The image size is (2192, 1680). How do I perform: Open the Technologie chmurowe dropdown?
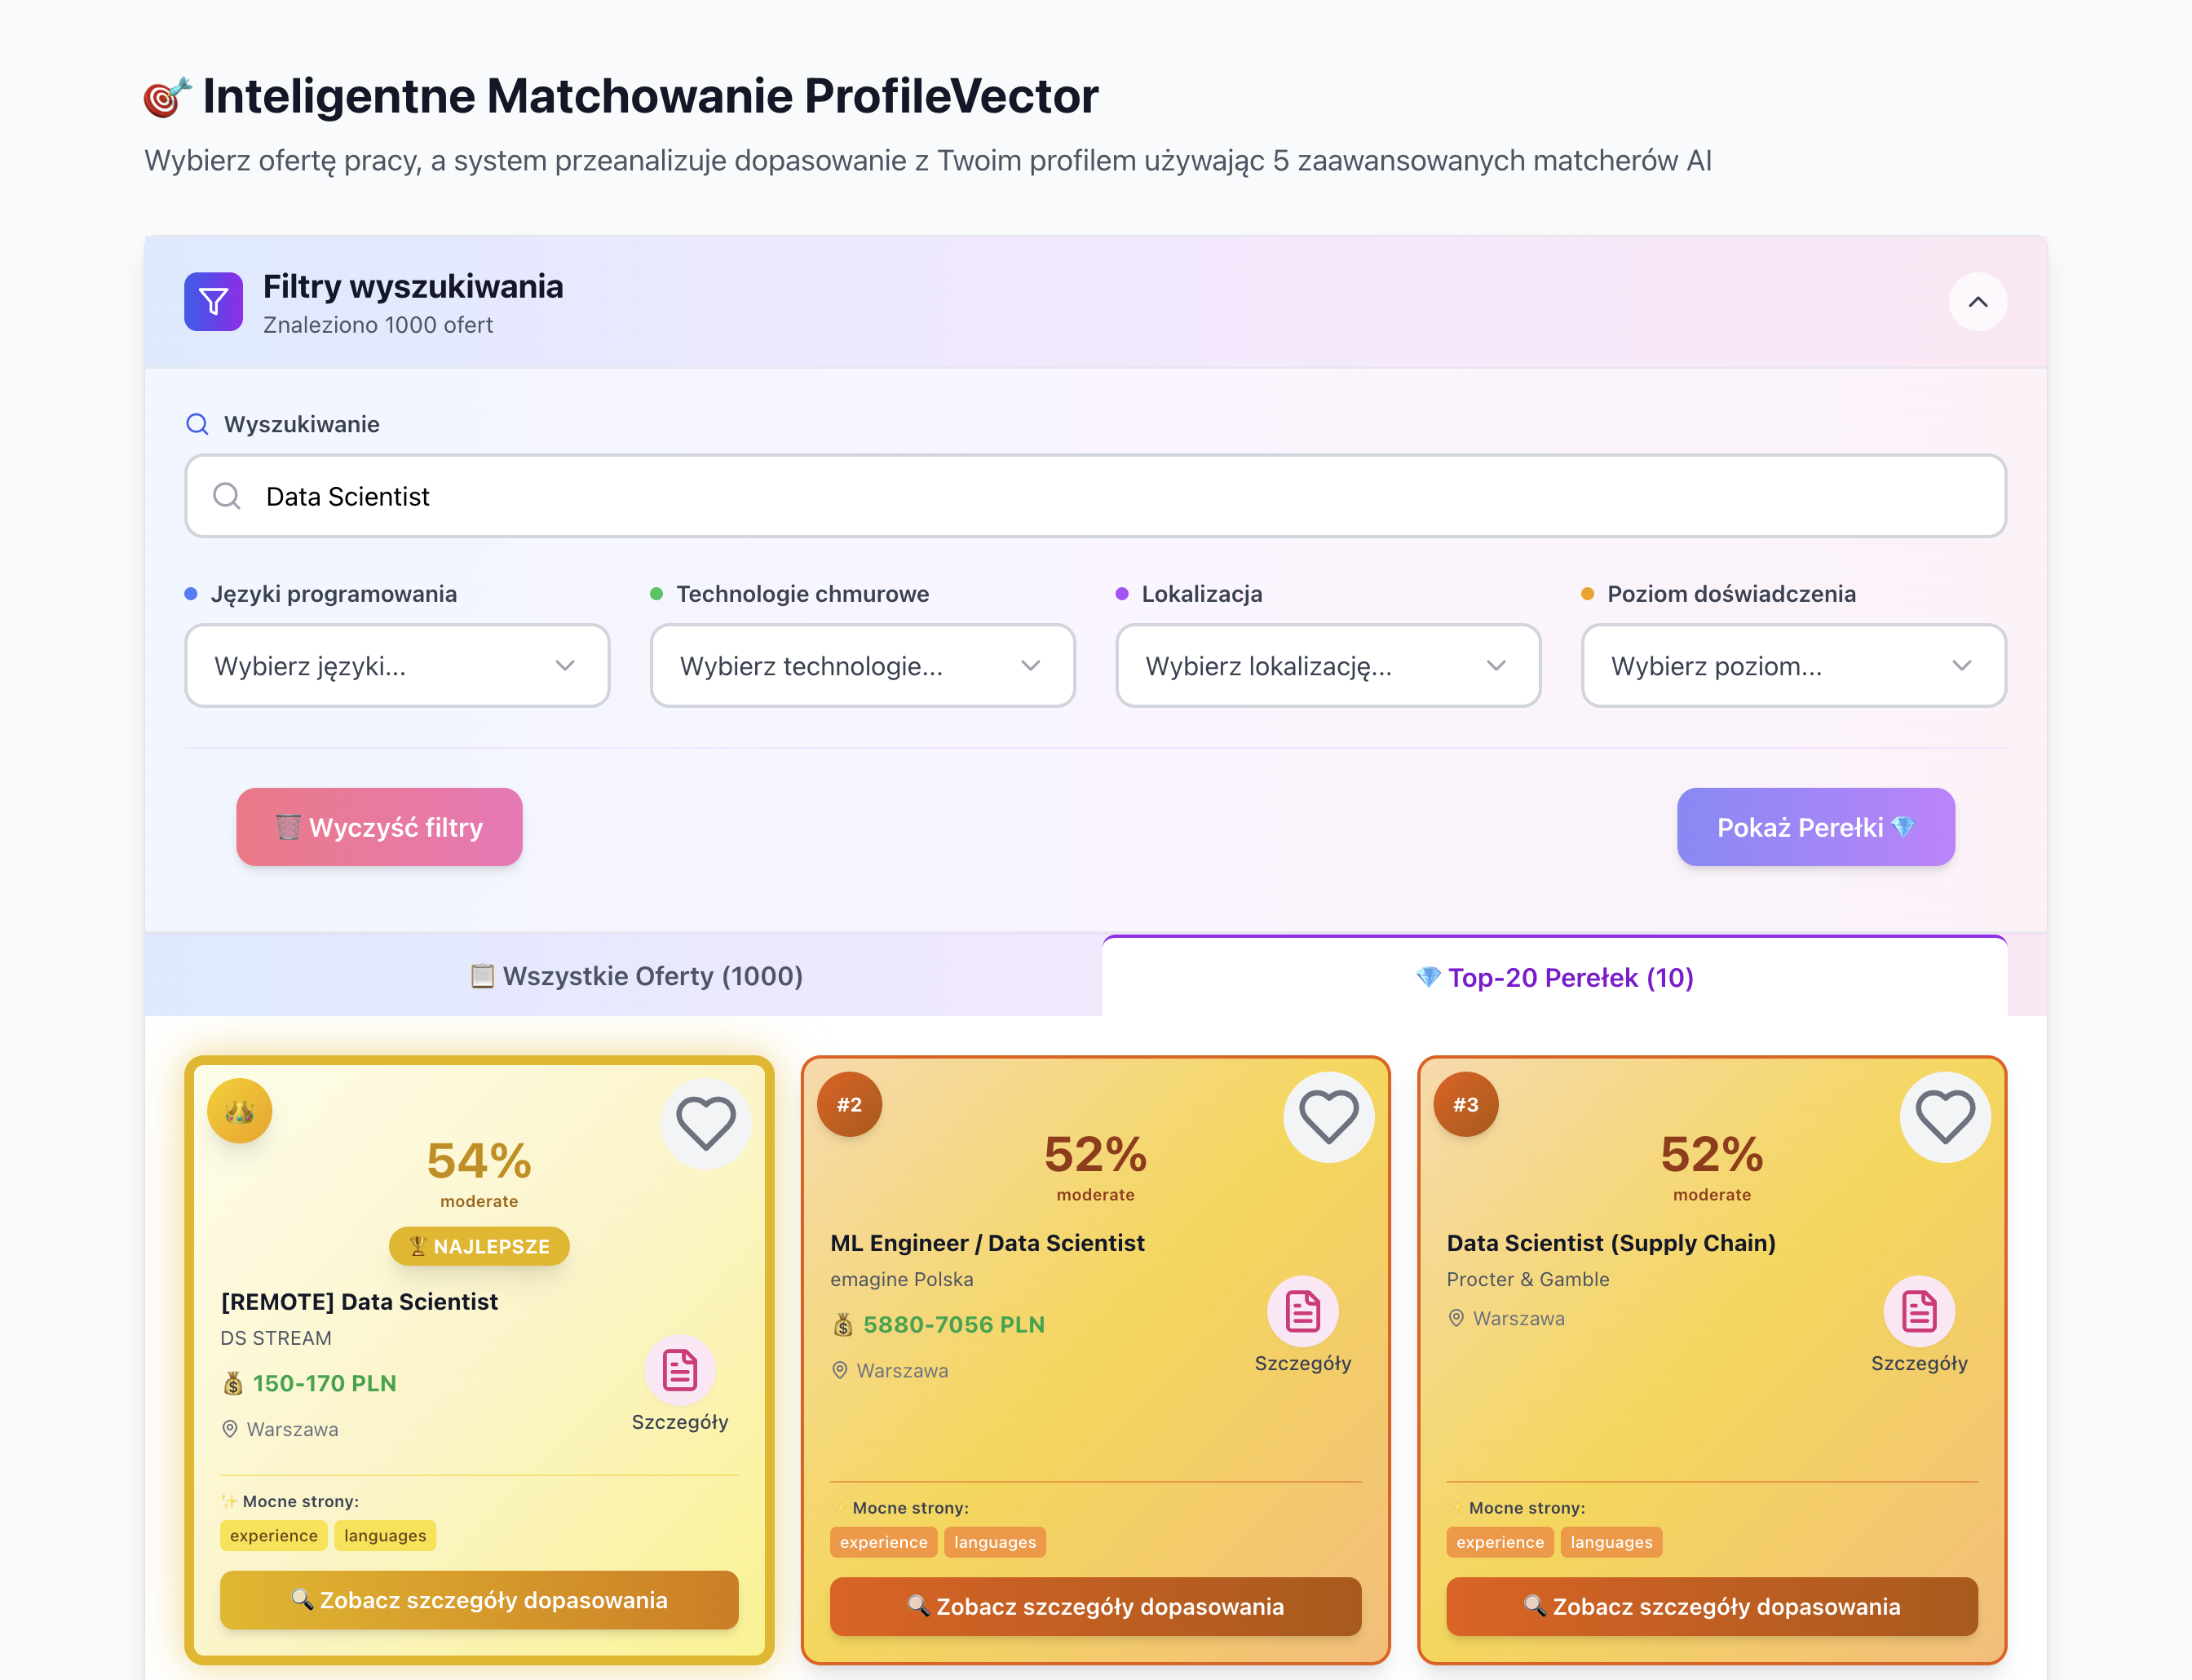862,666
